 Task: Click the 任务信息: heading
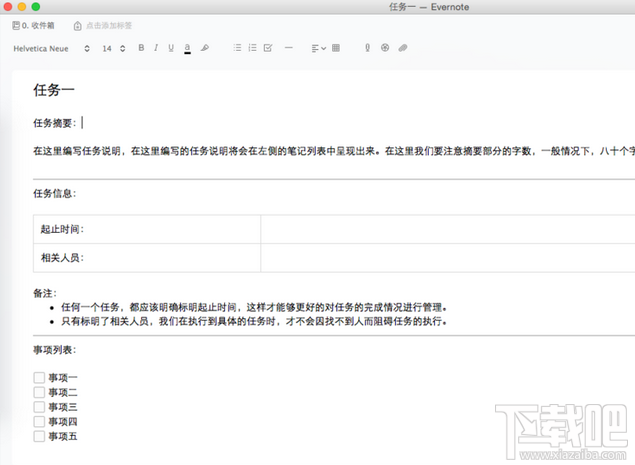[x=55, y=194]
